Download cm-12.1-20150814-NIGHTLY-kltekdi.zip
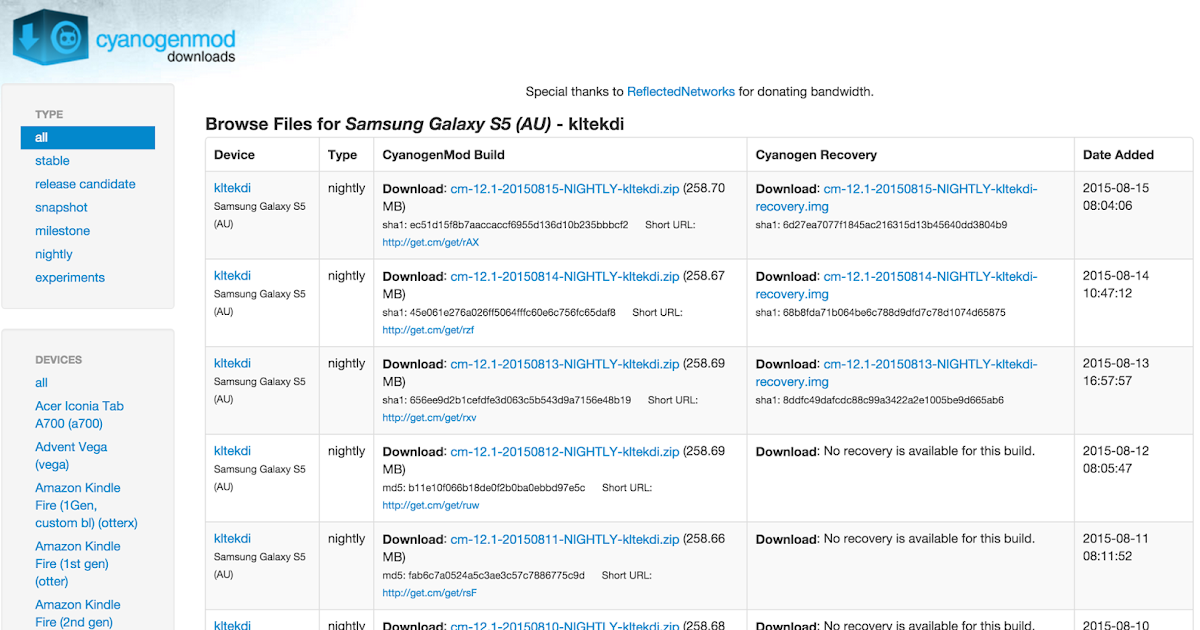 tap(565, 276)
